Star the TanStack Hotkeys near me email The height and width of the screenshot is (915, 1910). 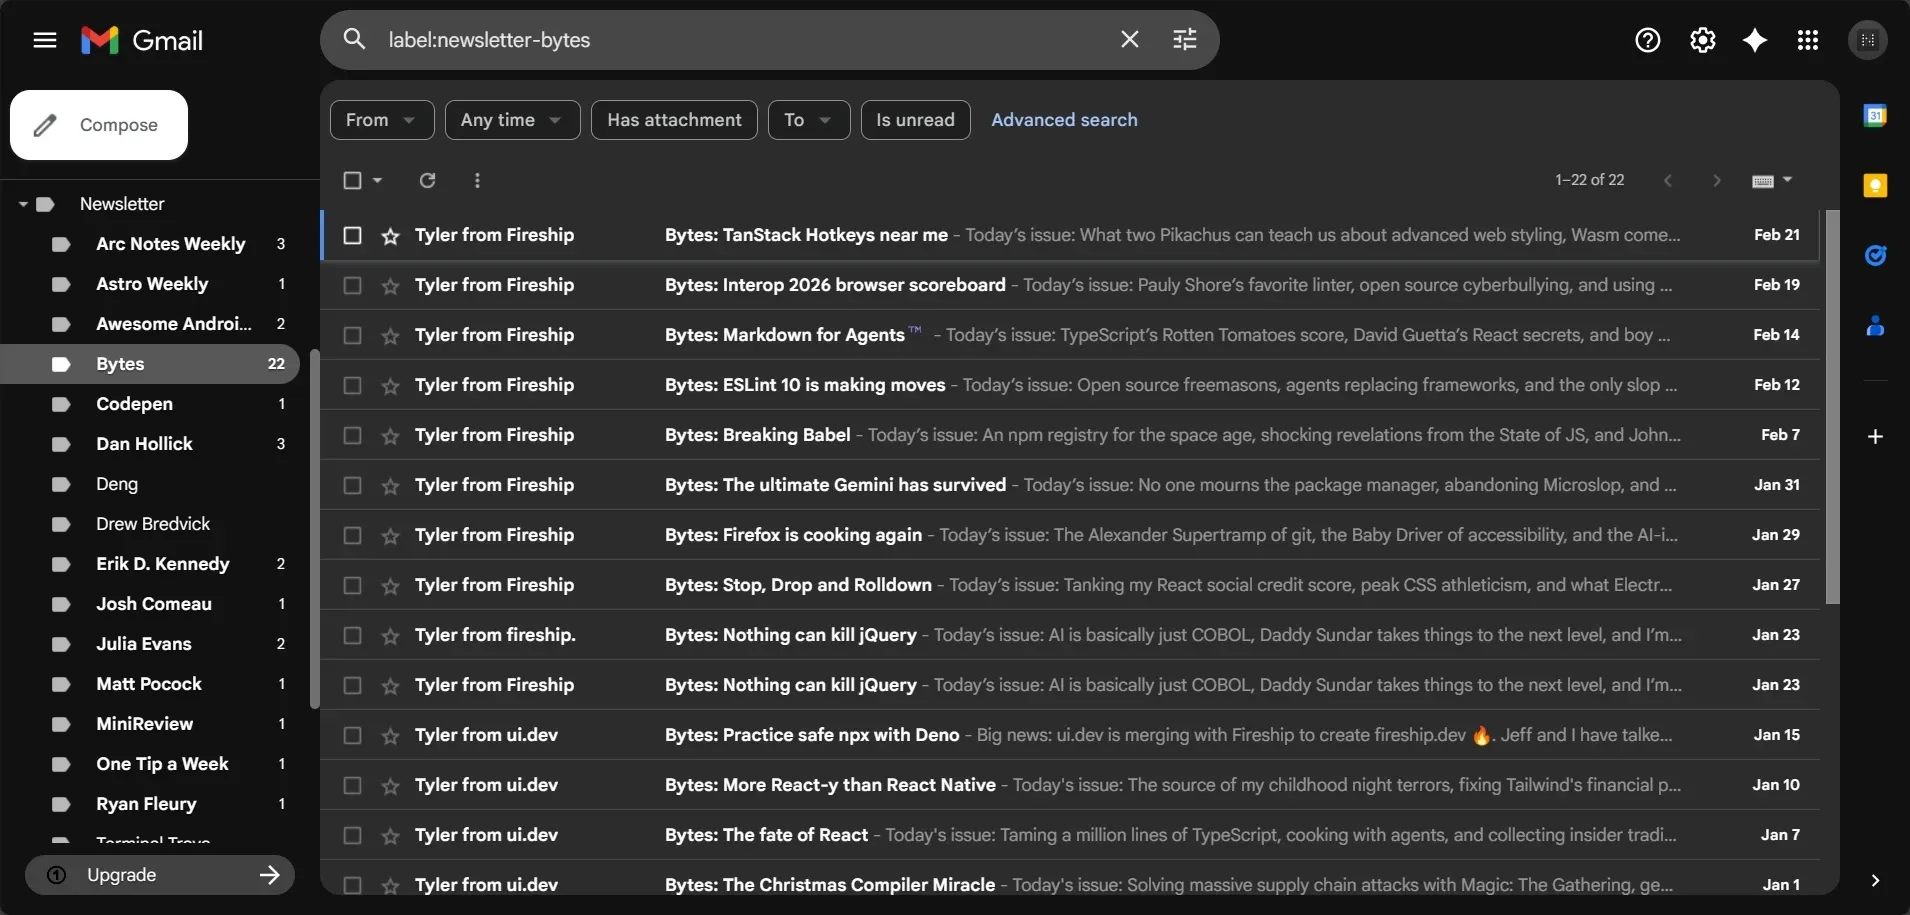pos(390,236)
